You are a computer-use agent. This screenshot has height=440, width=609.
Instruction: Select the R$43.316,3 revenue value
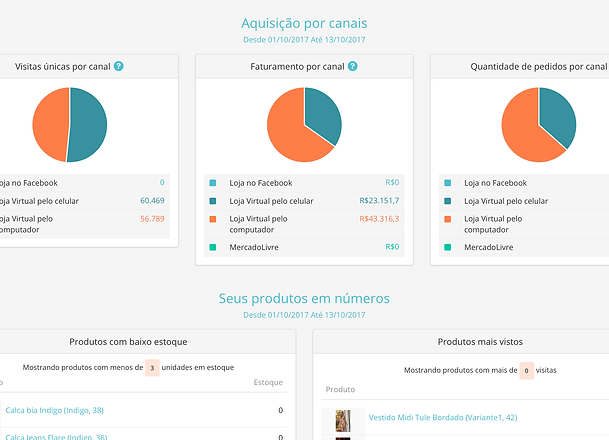click(x=379, y=219)
